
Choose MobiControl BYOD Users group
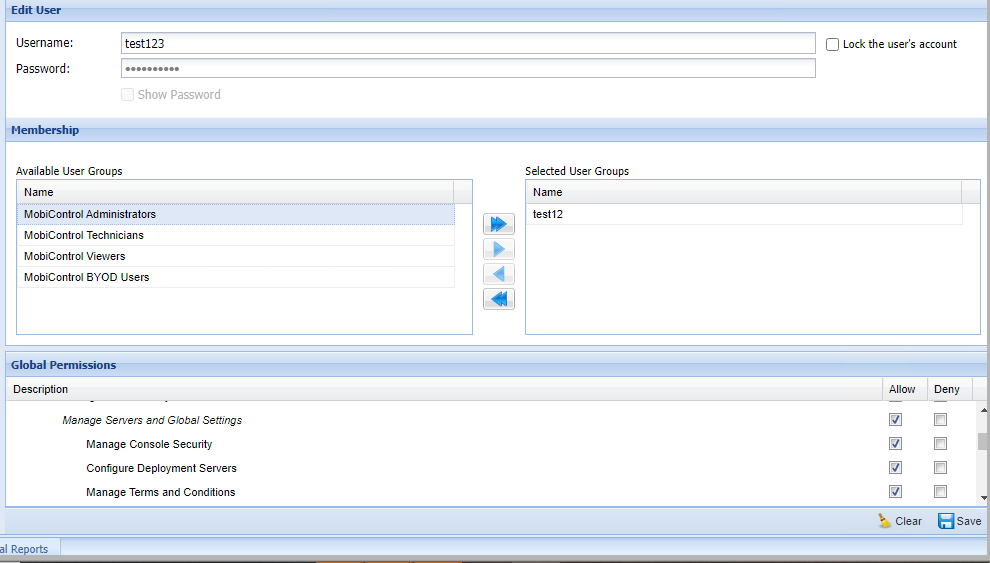[x=87, y=277]
